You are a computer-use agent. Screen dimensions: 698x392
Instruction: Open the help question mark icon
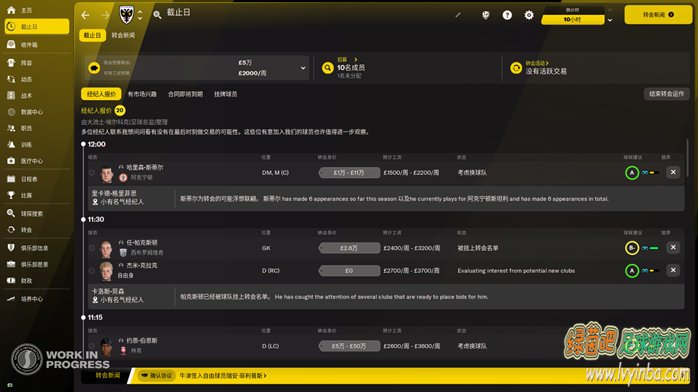click(x=507, y=15)
